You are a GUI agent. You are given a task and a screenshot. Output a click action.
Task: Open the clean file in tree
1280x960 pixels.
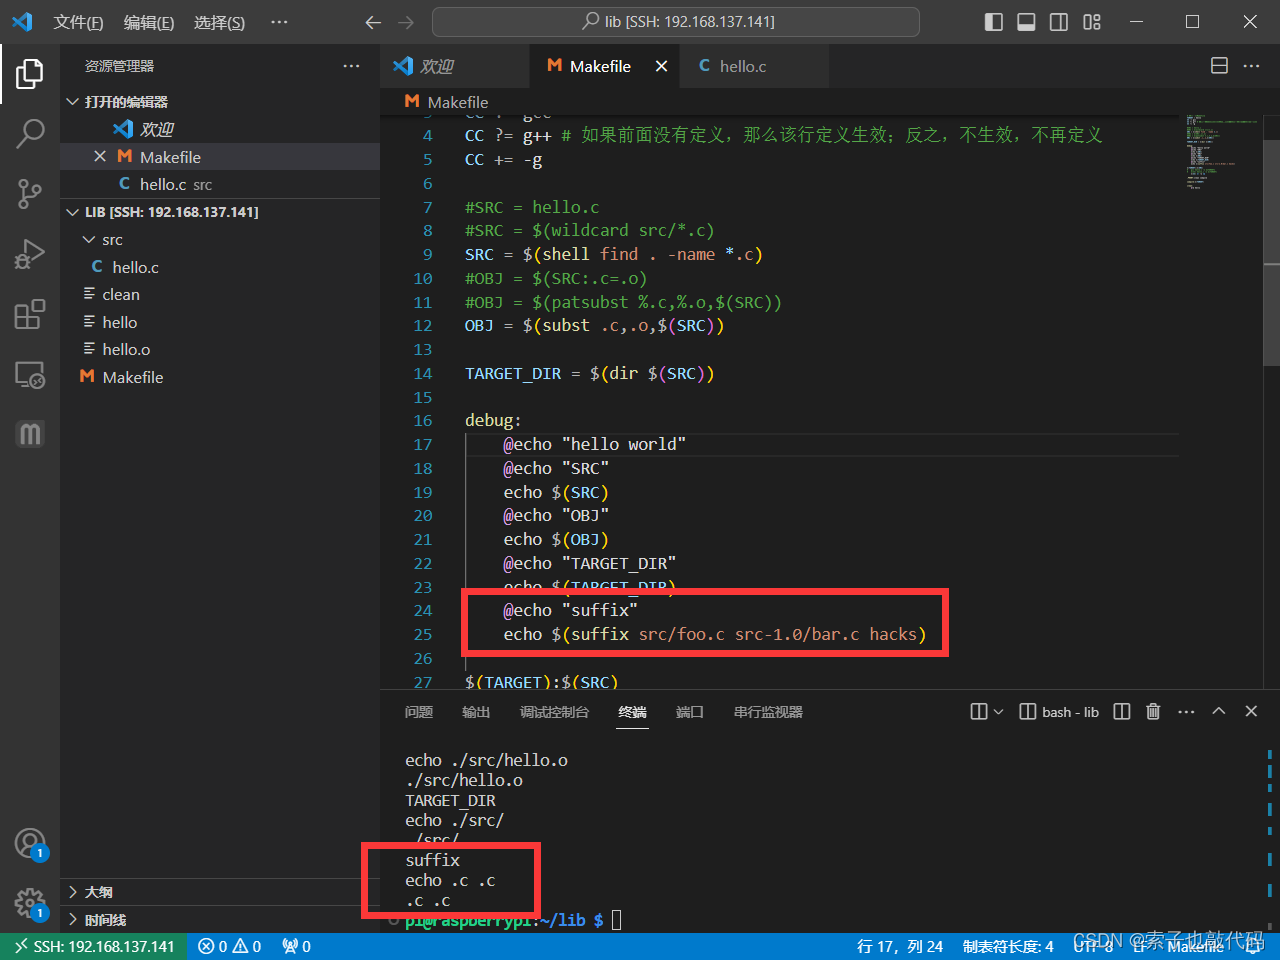[x=220, y=295]
